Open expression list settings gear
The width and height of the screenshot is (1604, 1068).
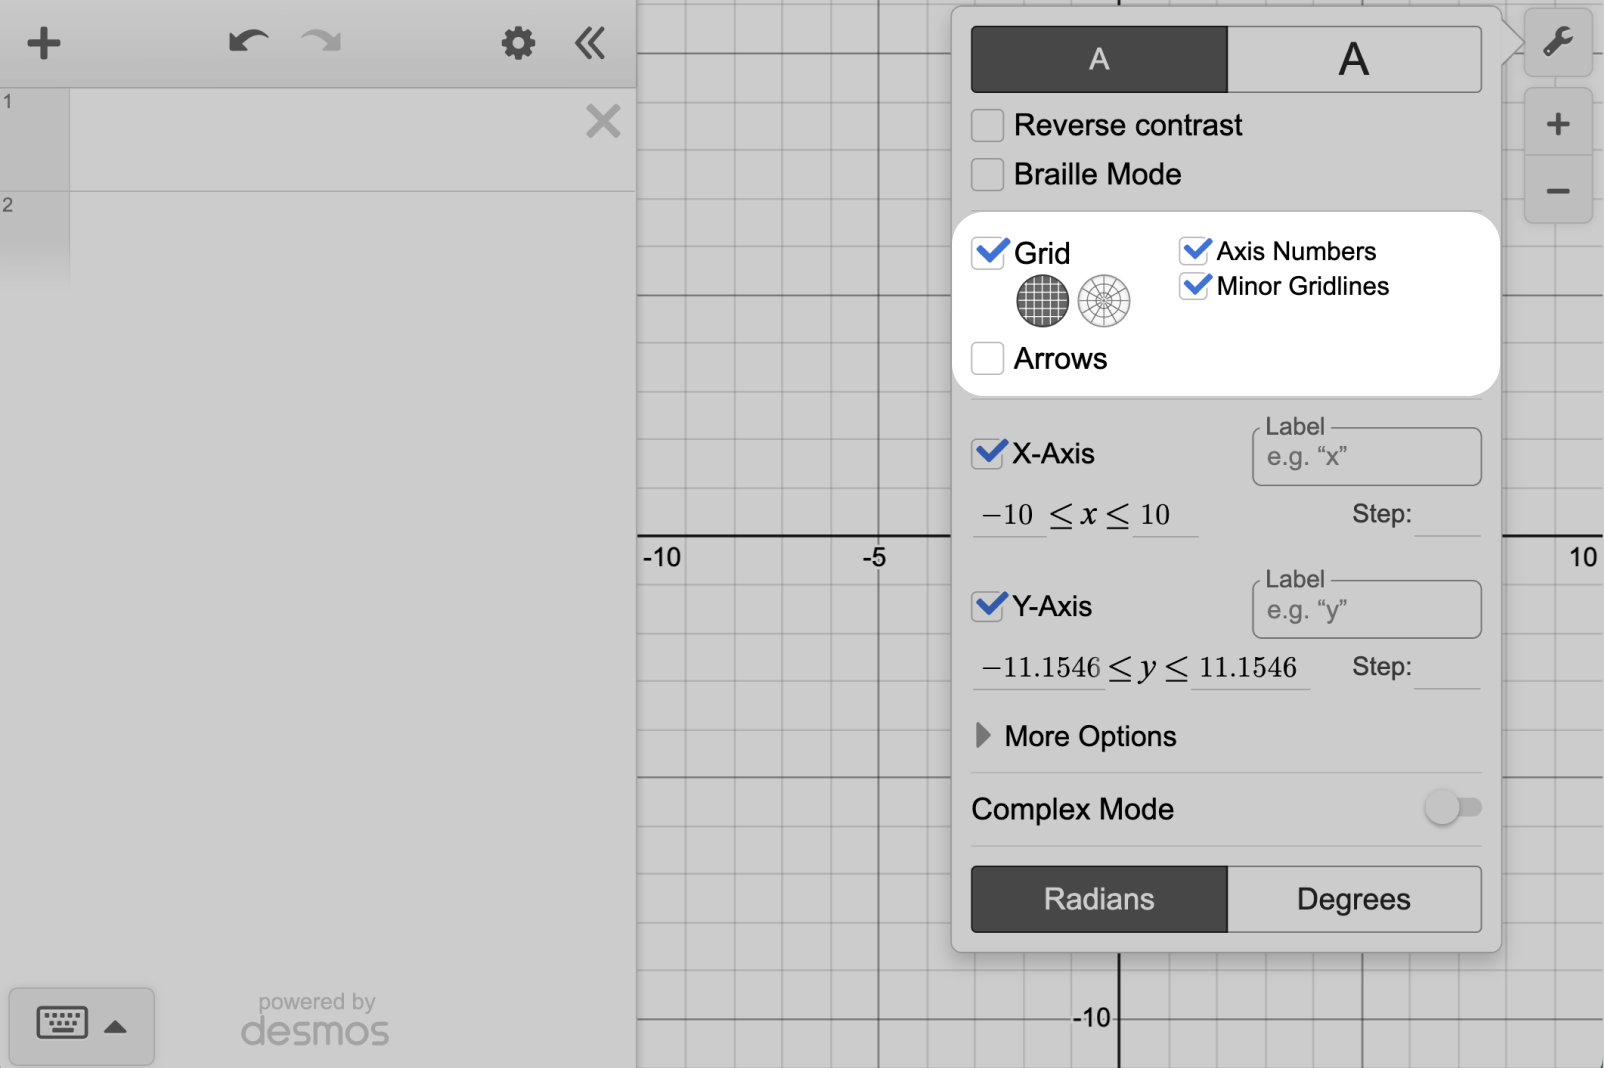(518, 43)
